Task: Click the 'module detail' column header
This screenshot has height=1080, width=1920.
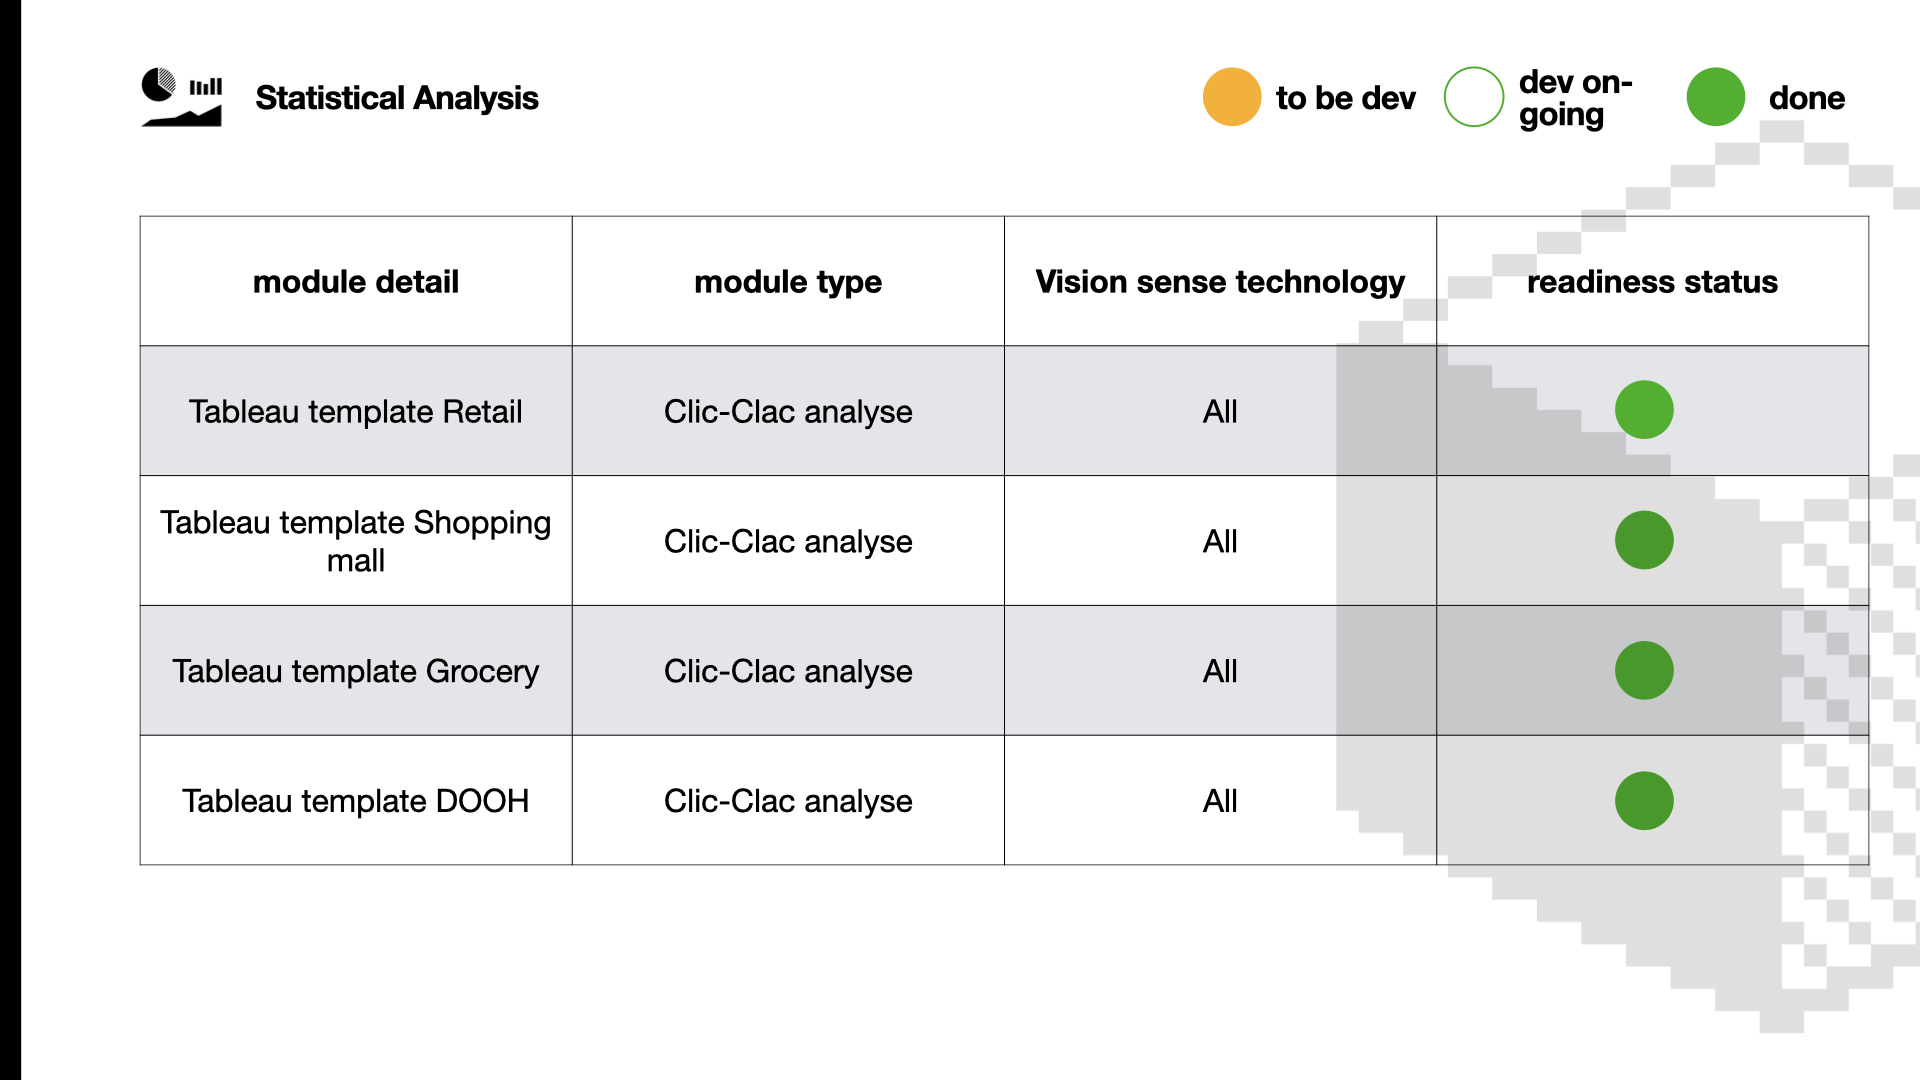Action: click(356, 282)
